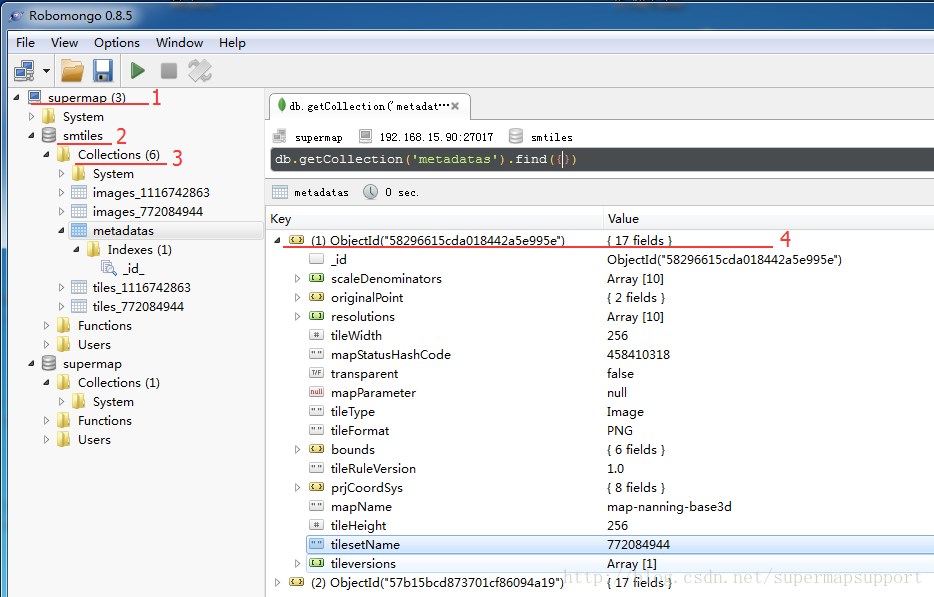Expand the images_1116742863 collection

pos(61,192)
